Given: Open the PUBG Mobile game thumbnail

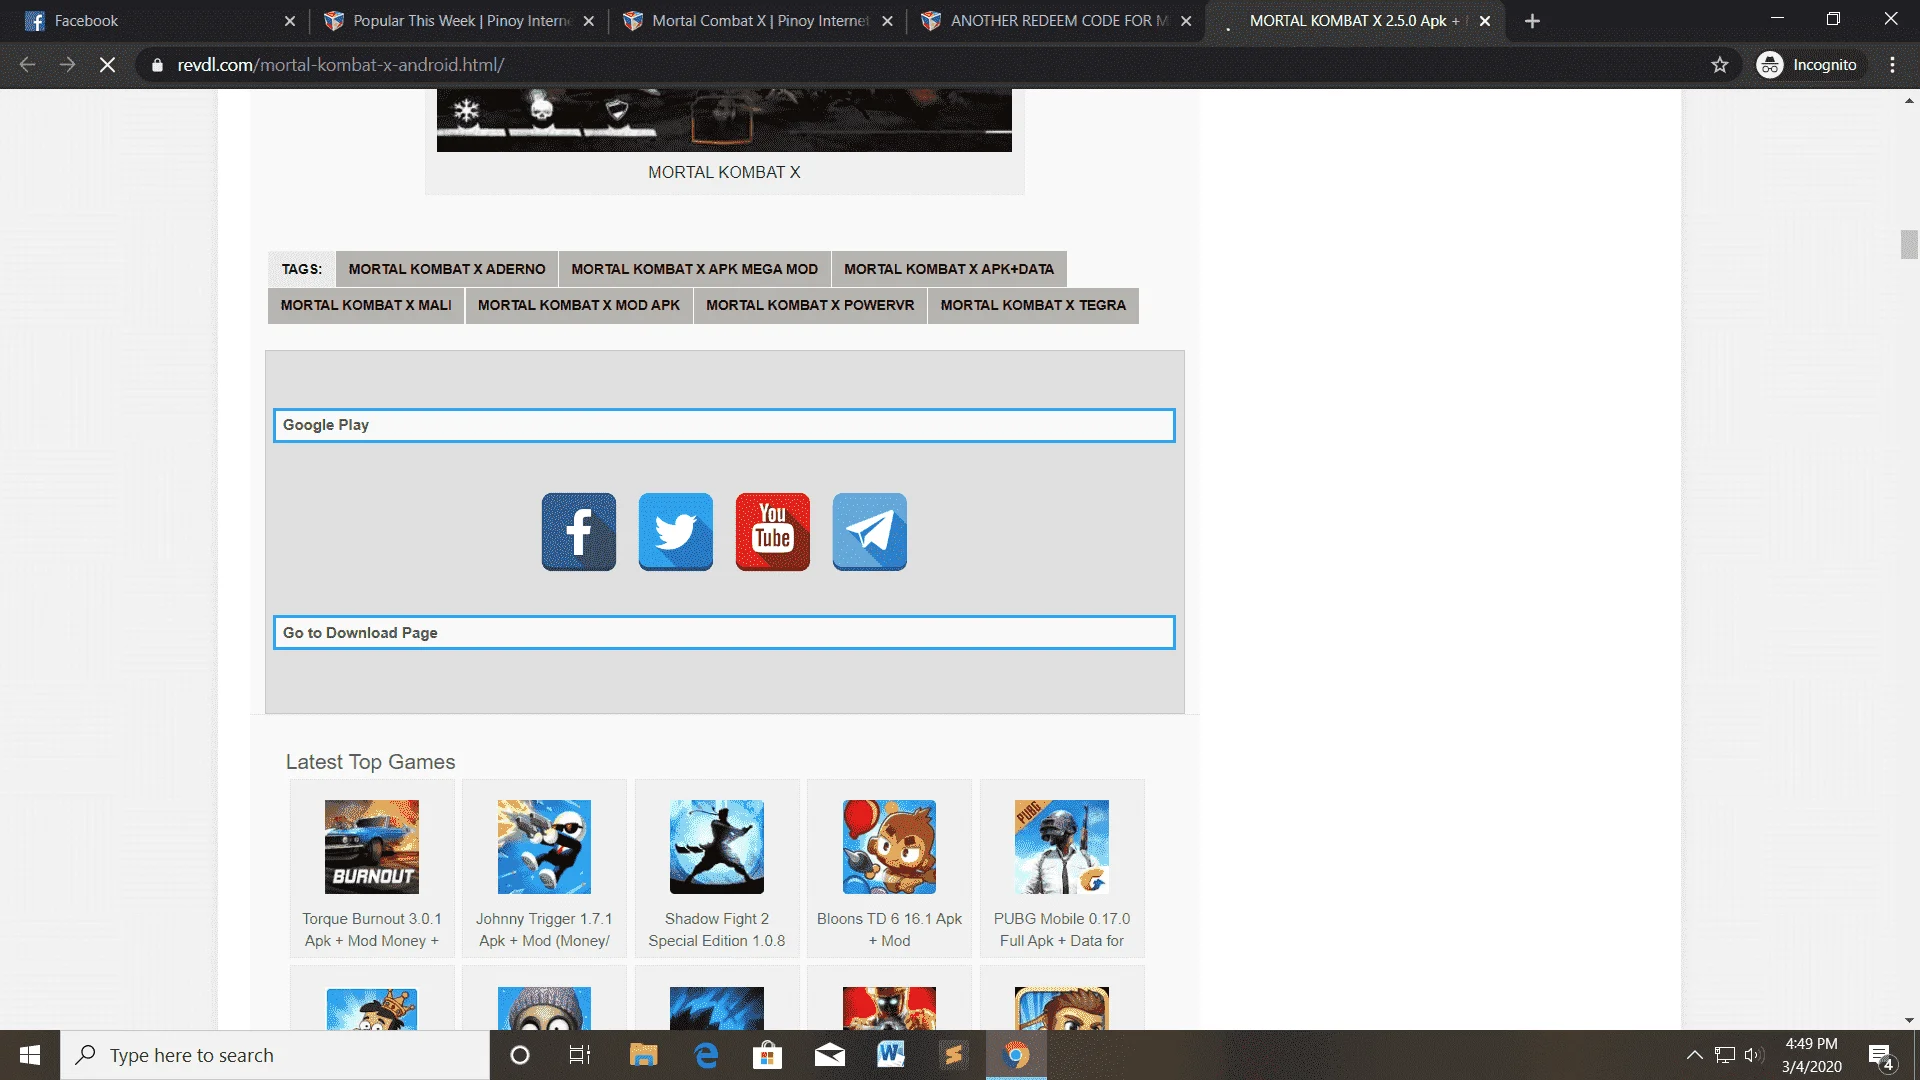Looking at the screenshot, I should click(1062, 847).
